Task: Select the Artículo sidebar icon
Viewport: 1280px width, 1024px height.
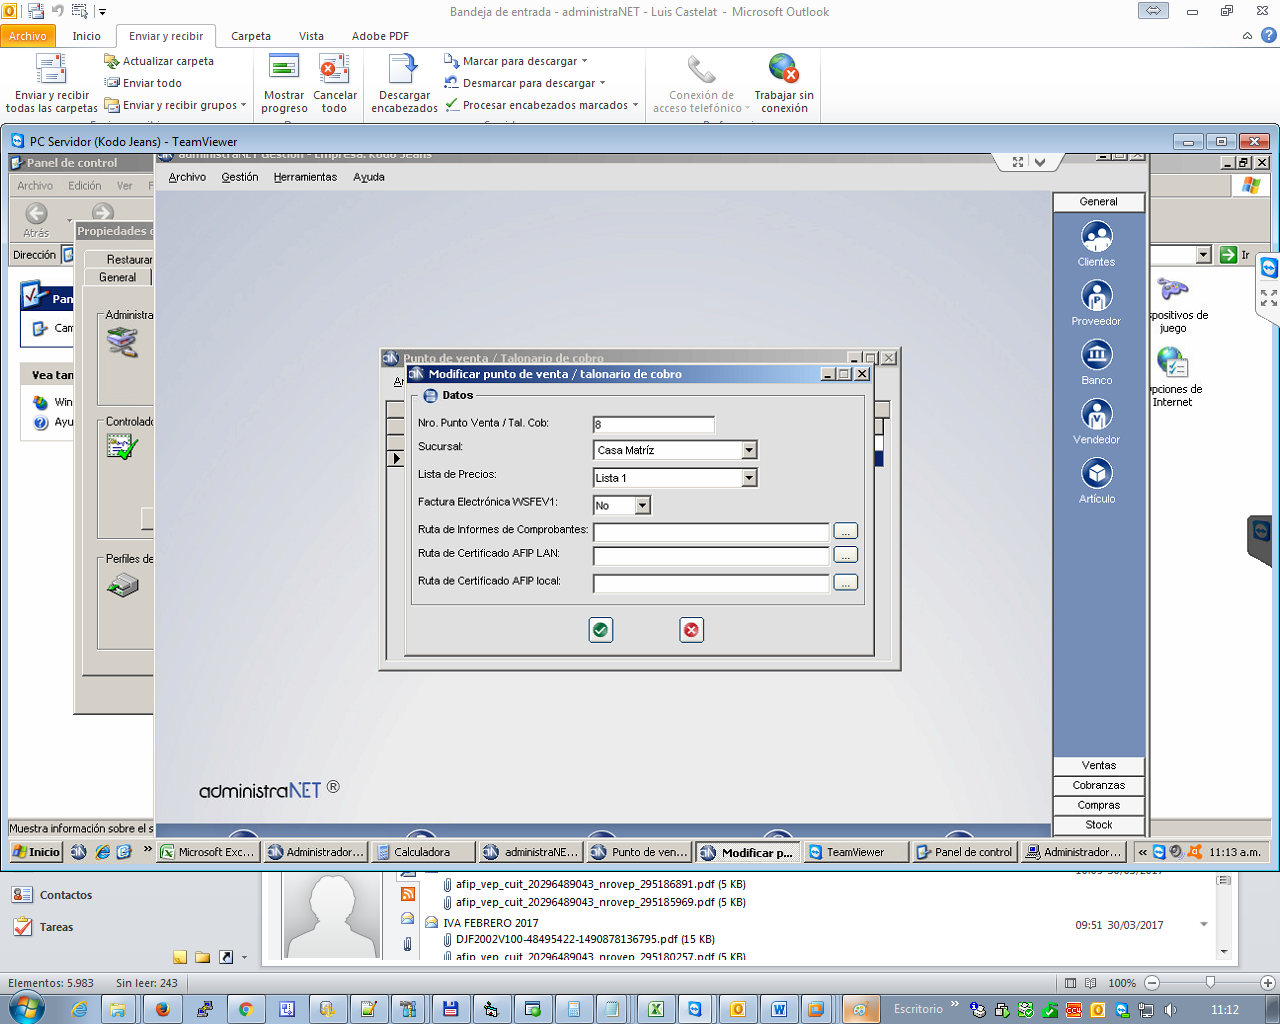Action: click(x=1096, y=473)
